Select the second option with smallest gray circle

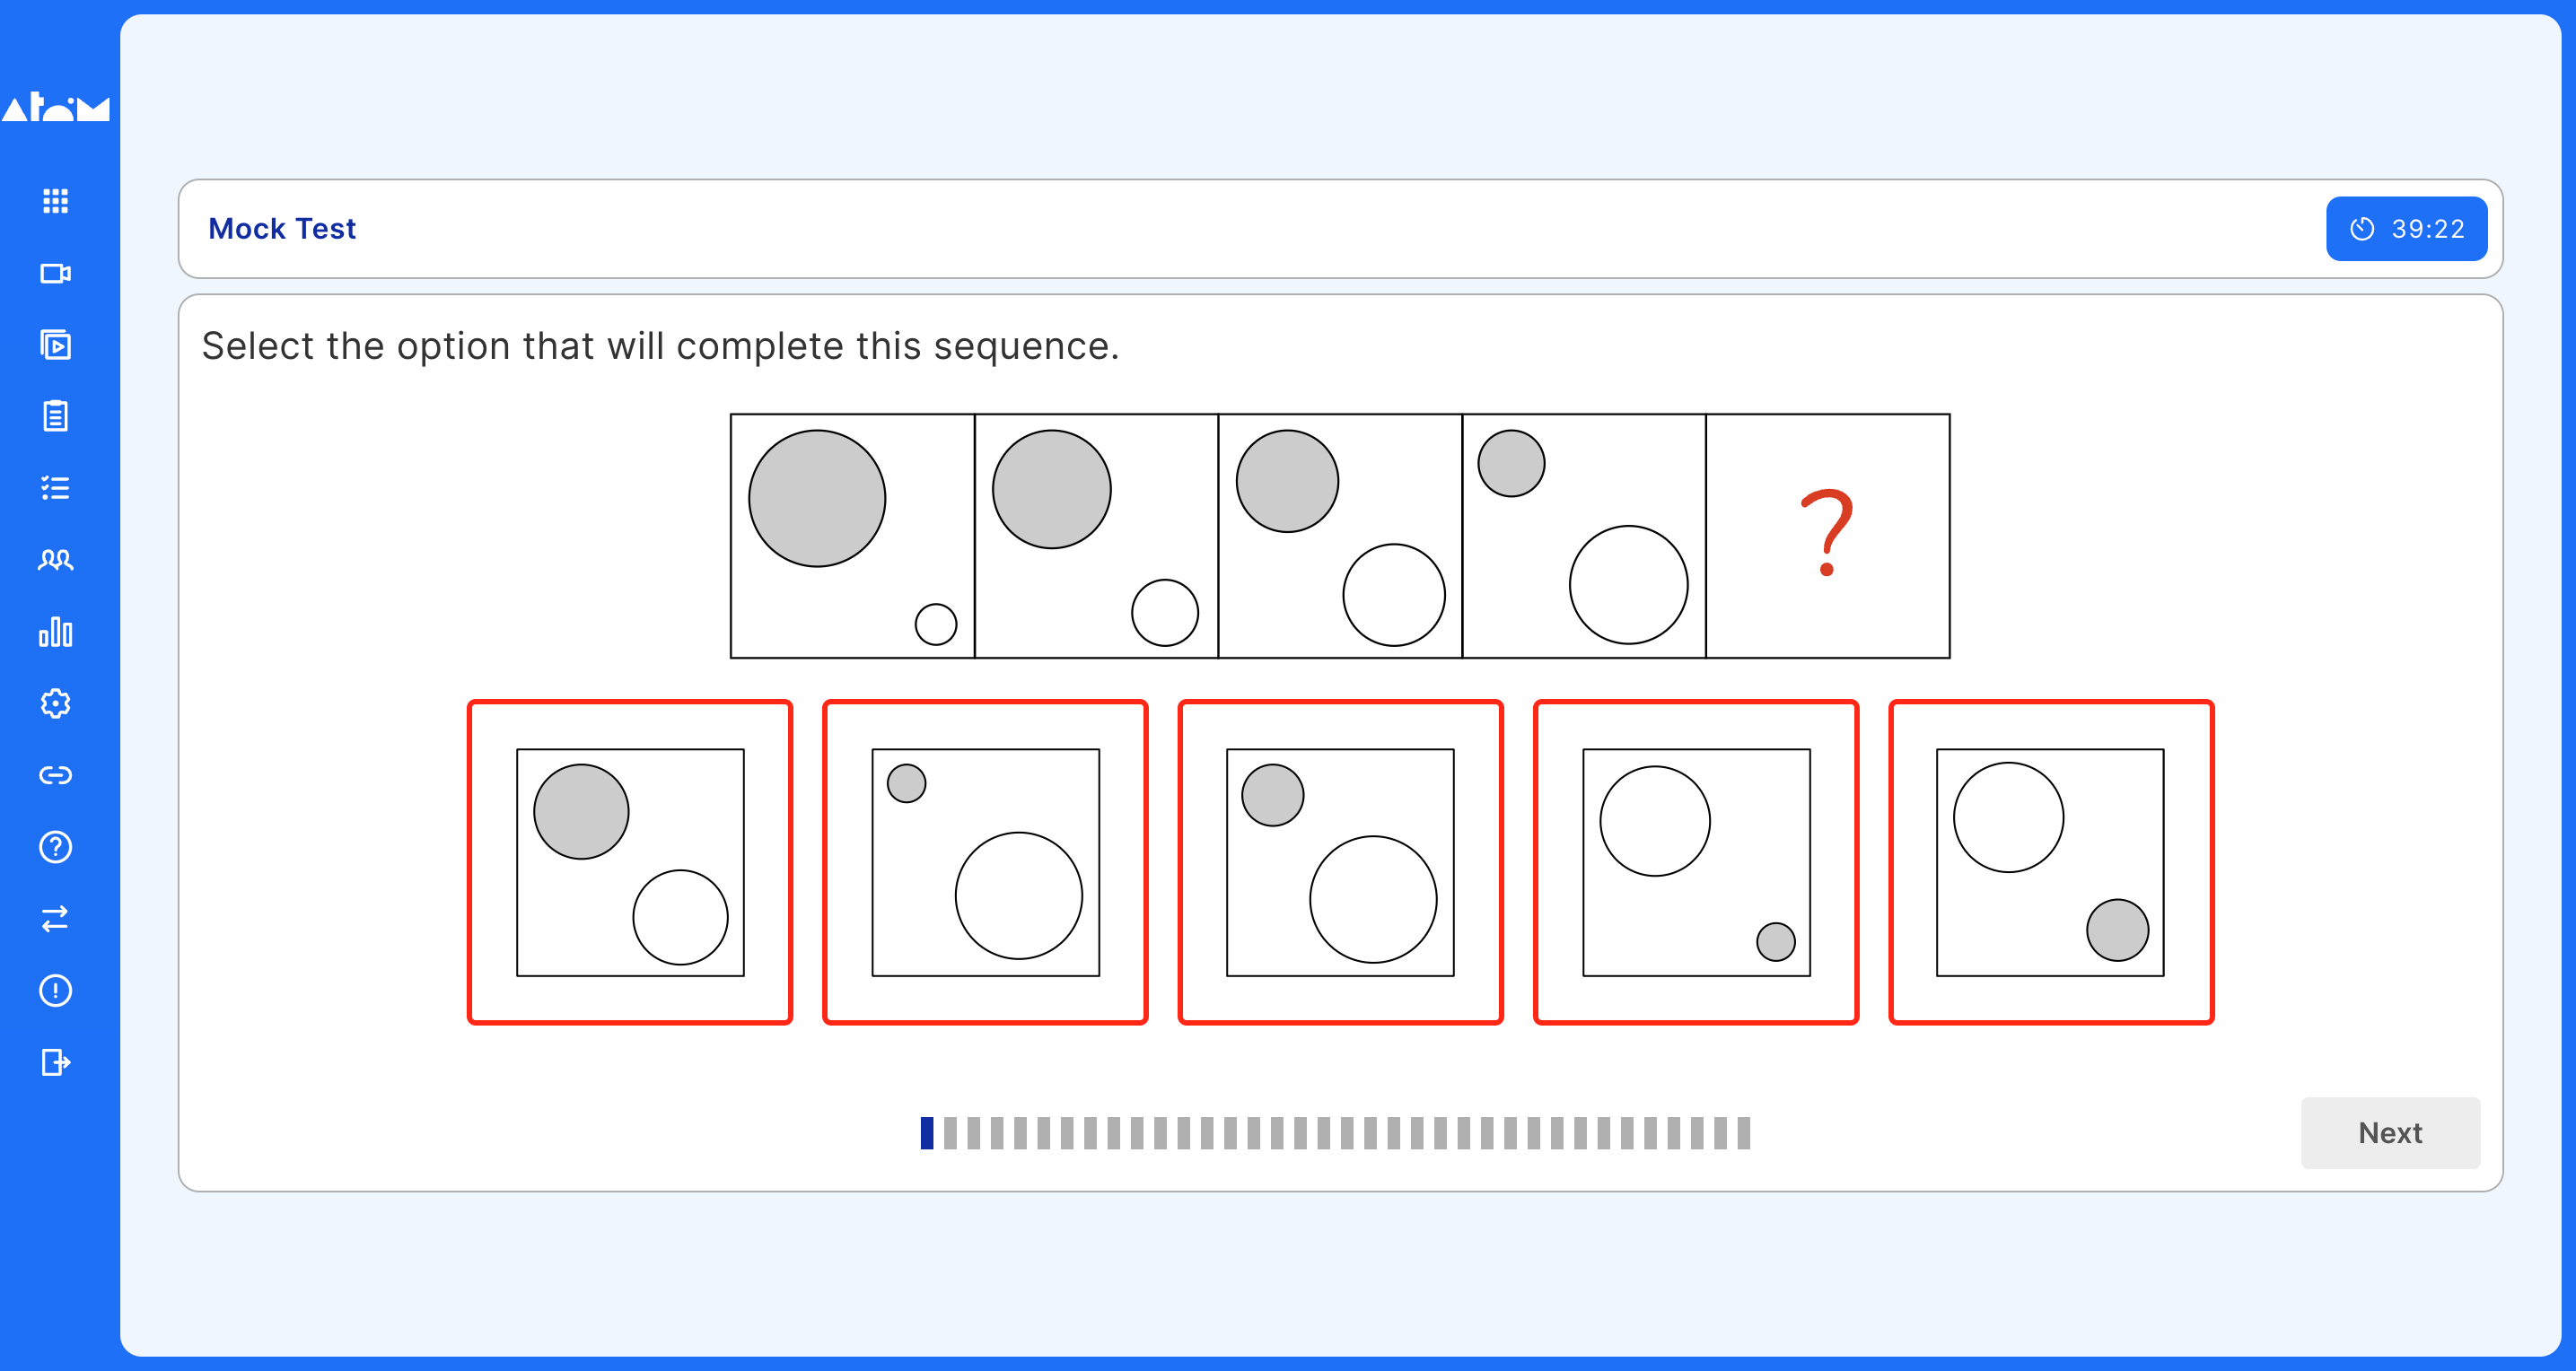985,862
